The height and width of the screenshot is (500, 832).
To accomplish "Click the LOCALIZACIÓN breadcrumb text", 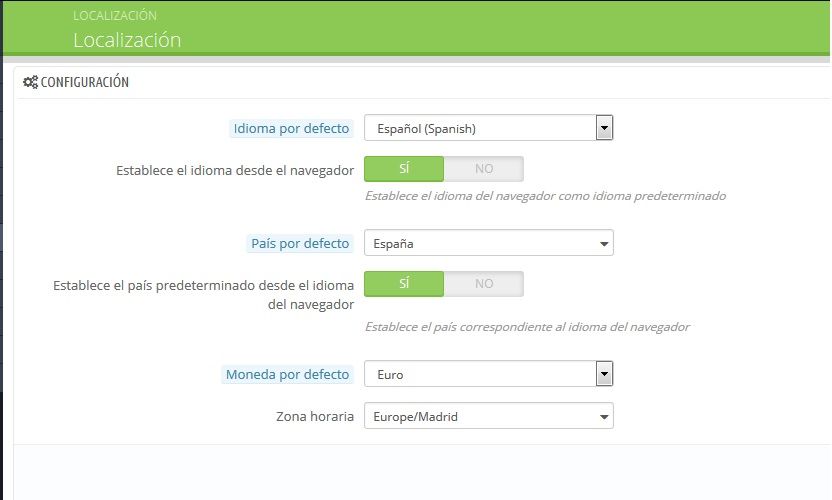I will [115, 15].
